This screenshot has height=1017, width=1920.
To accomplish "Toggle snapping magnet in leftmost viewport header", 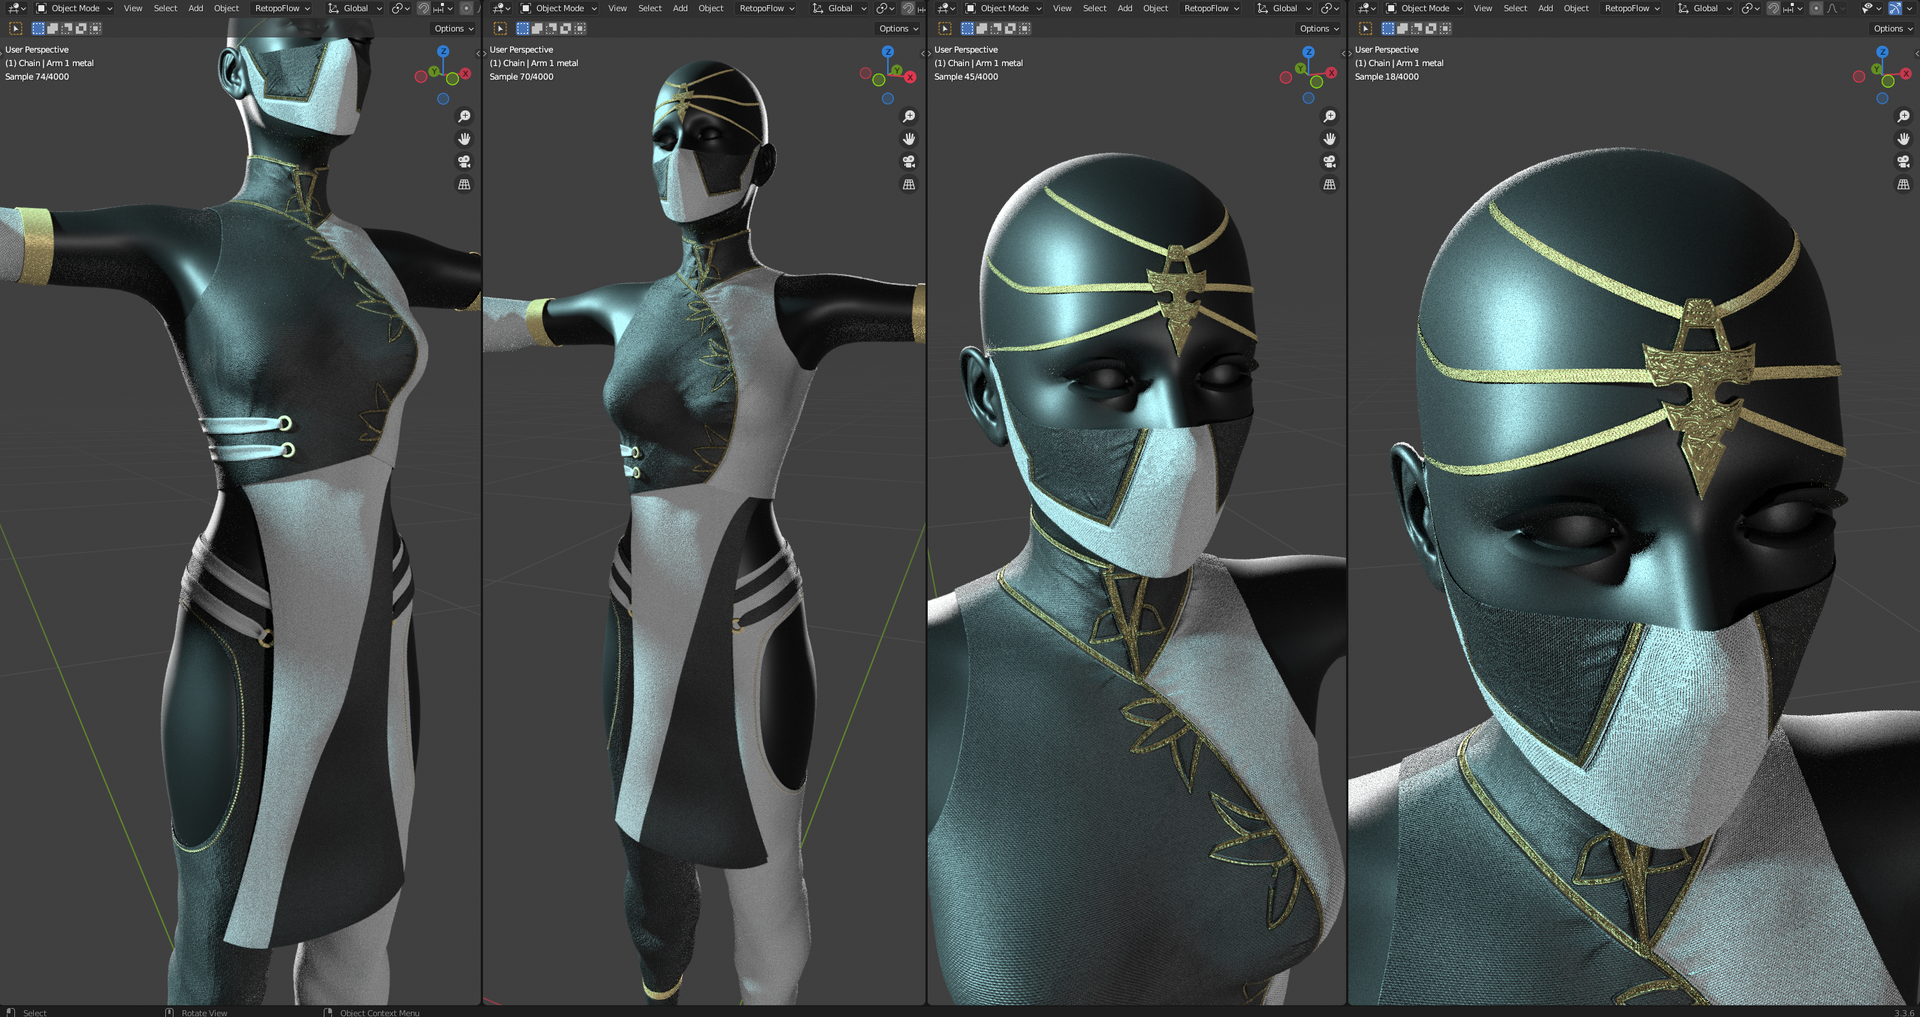I will [424, 8].
